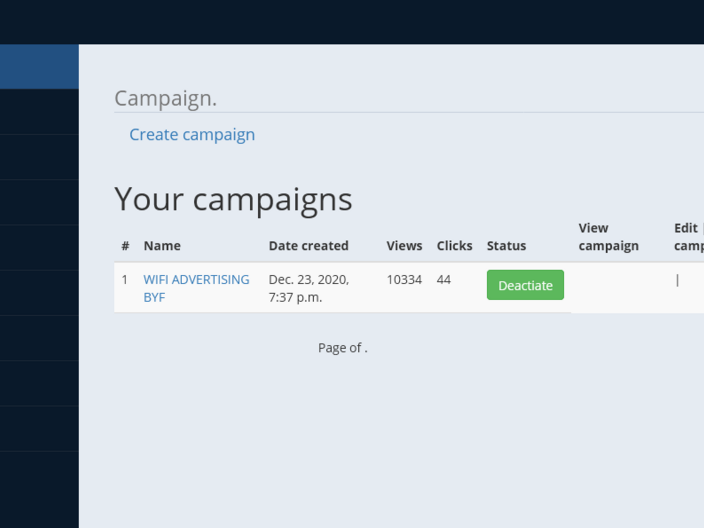Open the WIFI ADVERTISING BYF campaign
Image resolution: width=704 pixels, height=528 pixels.
point(196,280)
